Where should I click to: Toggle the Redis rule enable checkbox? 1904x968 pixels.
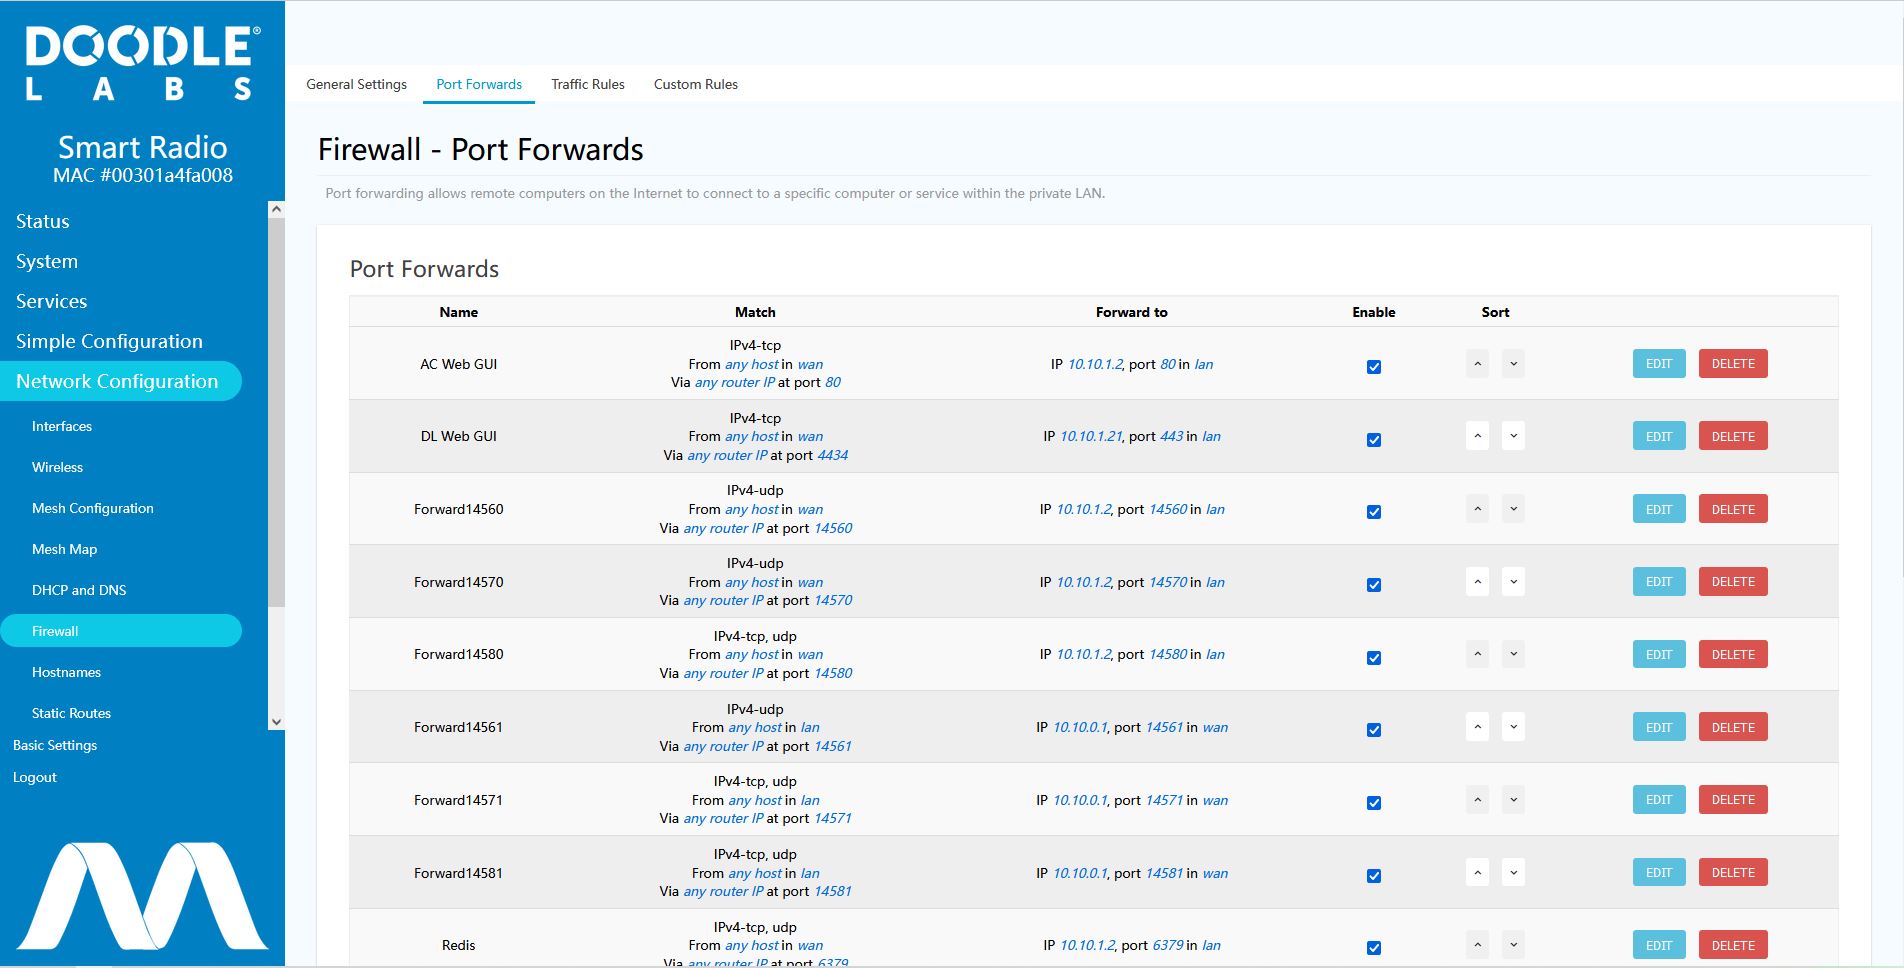tap(1373, 948)
